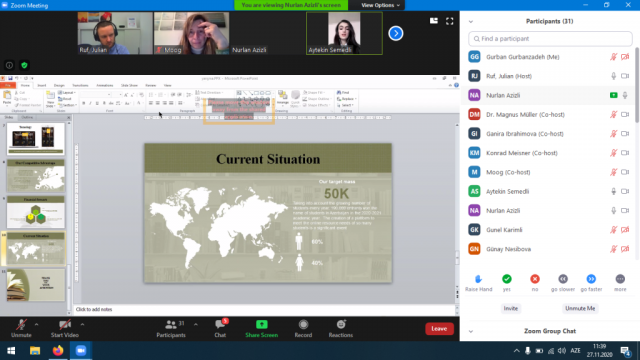Toggle camera icon for Günay Nesibova
This screenshot has width=640, height=360.
click(x=625, y=249)
